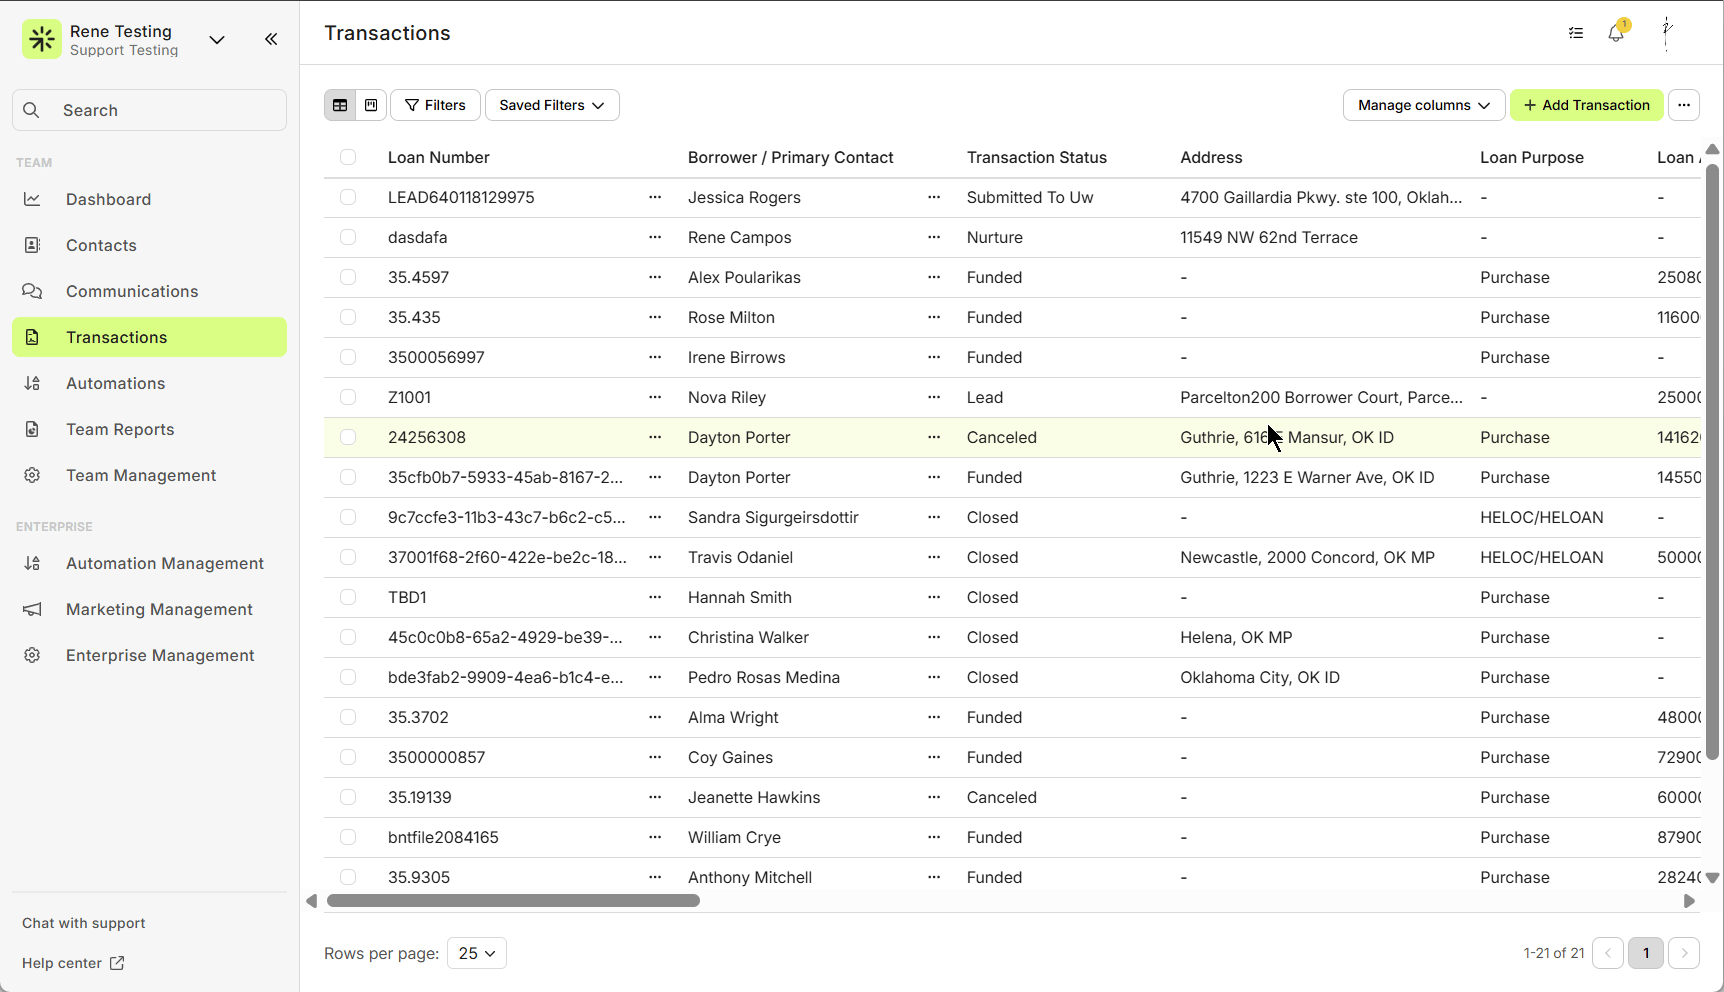
Task: Collapse the sidebar with double-chevron icon
Action: pos(271,39)
